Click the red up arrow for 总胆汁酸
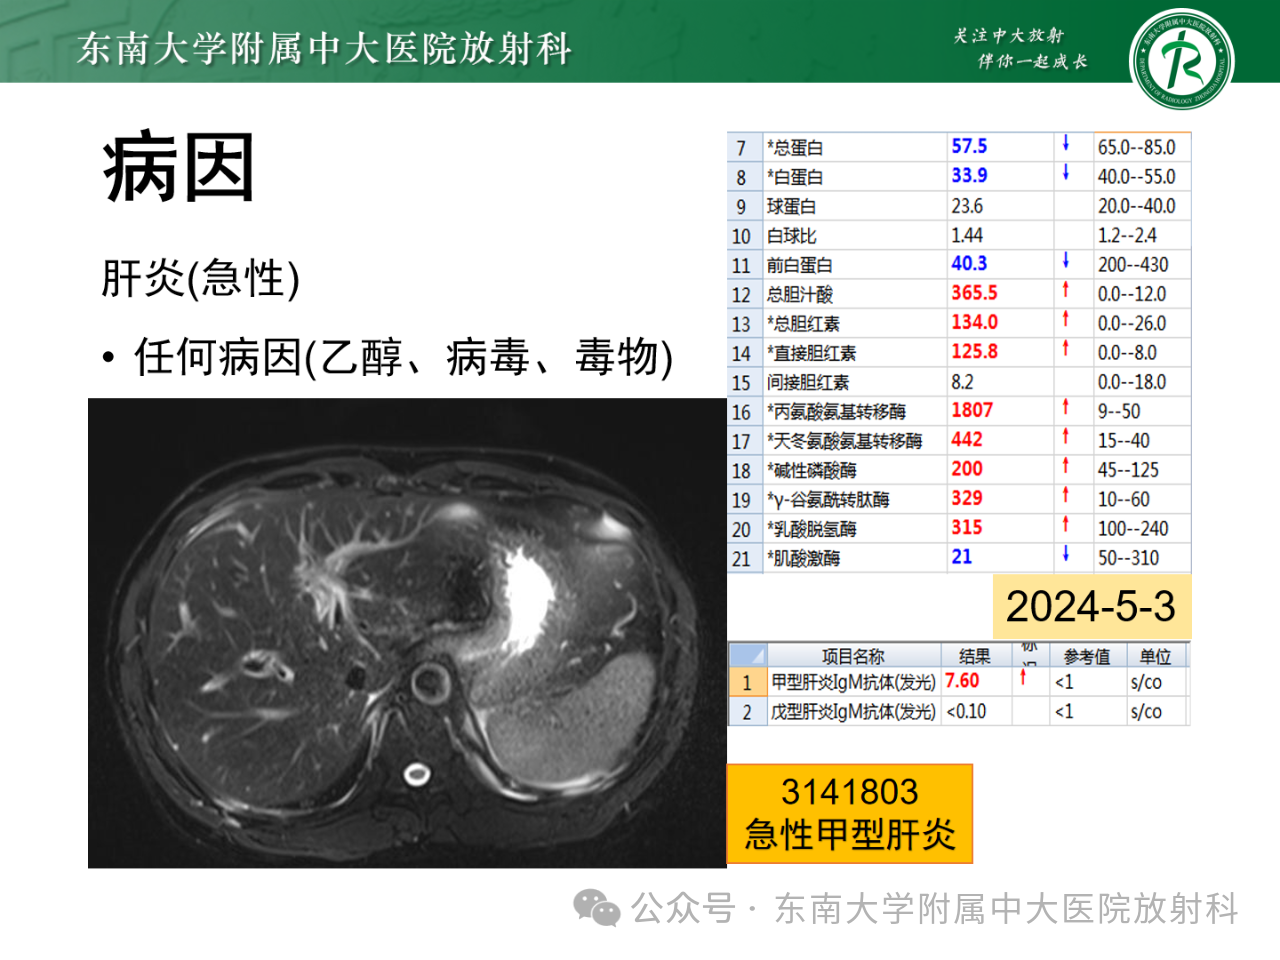The height and width of the screenshot is (960, 1280). tap(1066, 291)
